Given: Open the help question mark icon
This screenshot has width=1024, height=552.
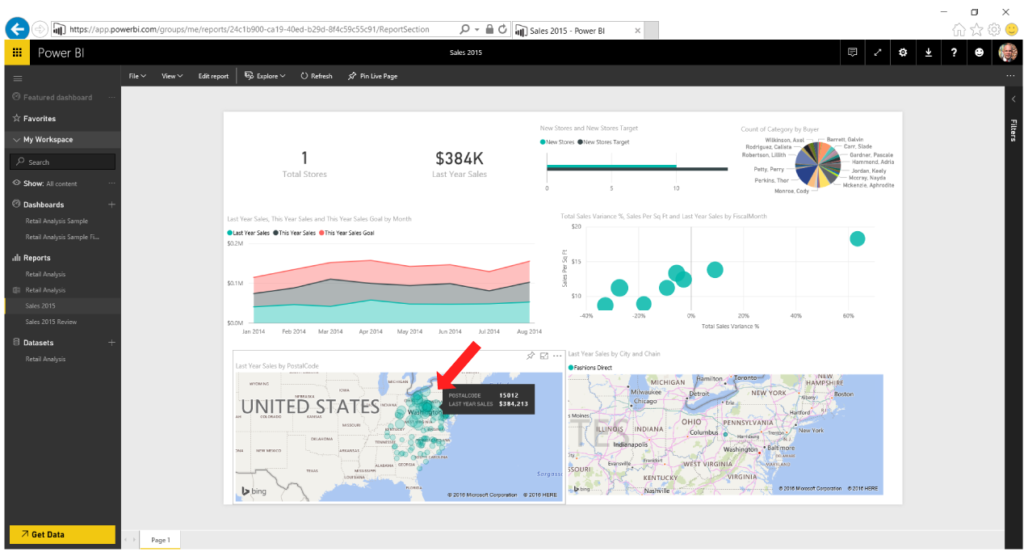Looking at the screenshot, I should 953,53.
